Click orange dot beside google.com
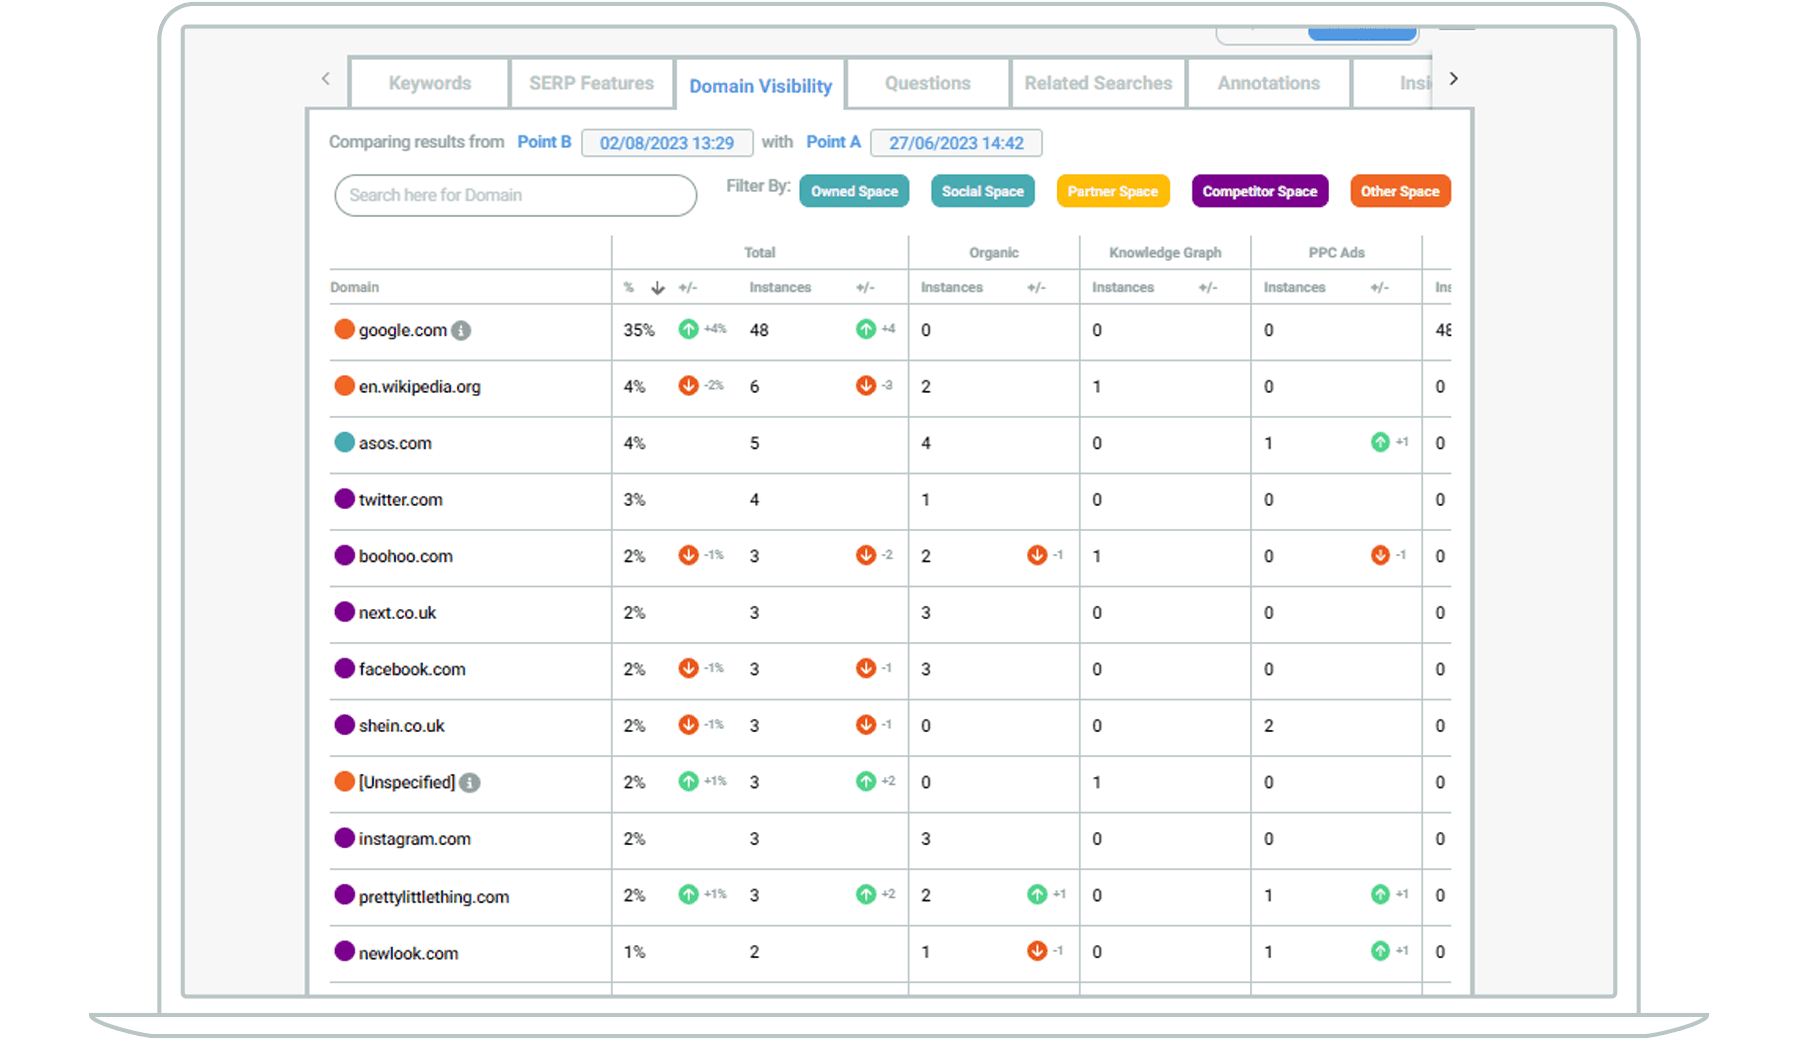This screenshot has height=1040, width=1800. tap(344, 329)
